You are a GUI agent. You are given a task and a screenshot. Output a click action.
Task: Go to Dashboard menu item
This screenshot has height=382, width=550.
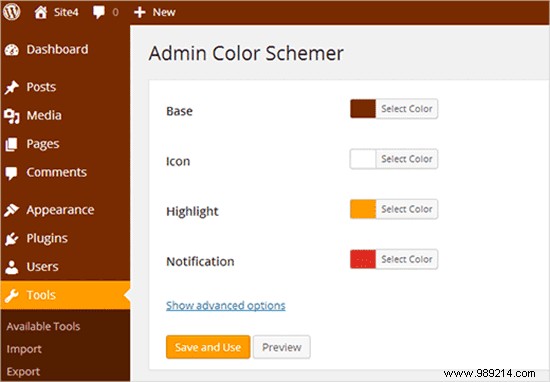pyautogui.click(x=65, y=49)
